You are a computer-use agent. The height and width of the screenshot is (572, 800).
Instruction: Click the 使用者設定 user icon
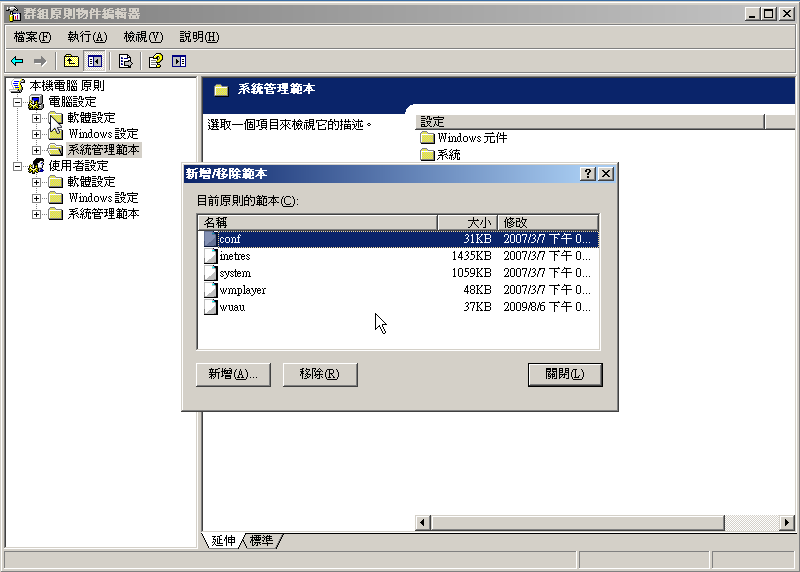coord(36,166)
